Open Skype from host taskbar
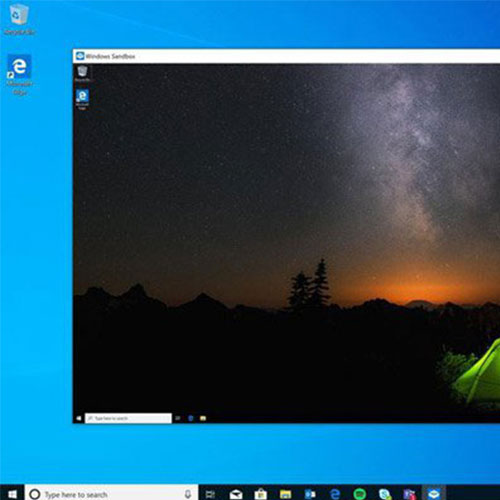This screenshot has width=500, height=500. click(x=385, y=494)
